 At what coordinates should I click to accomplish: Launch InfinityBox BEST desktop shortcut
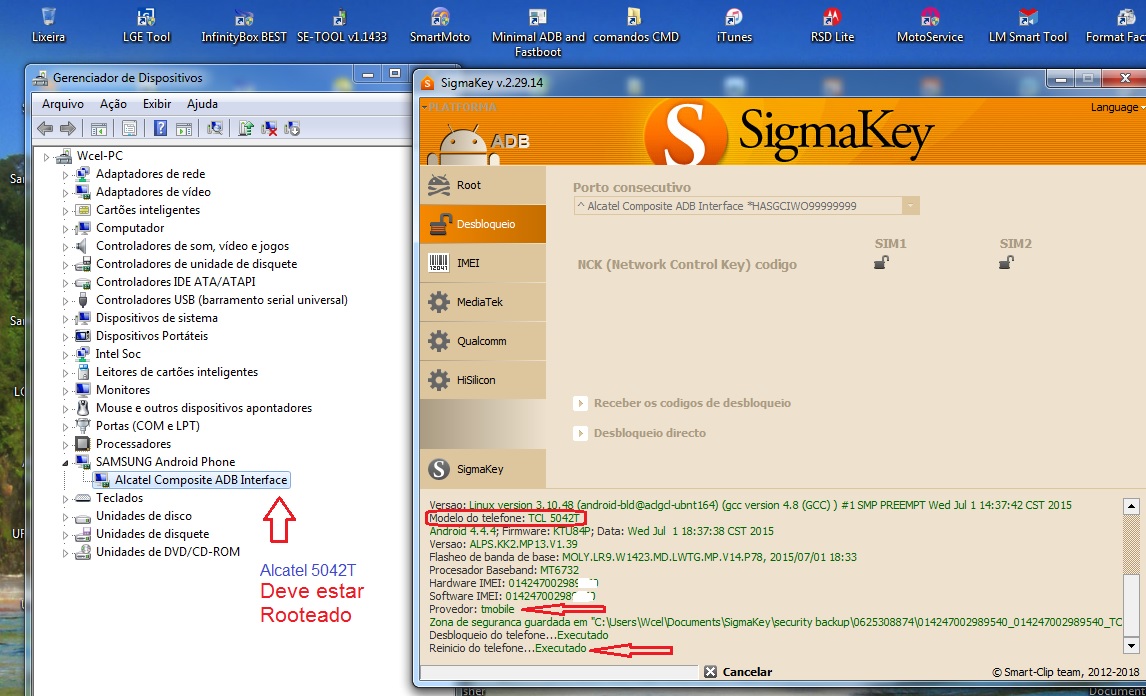pos(244,23)
